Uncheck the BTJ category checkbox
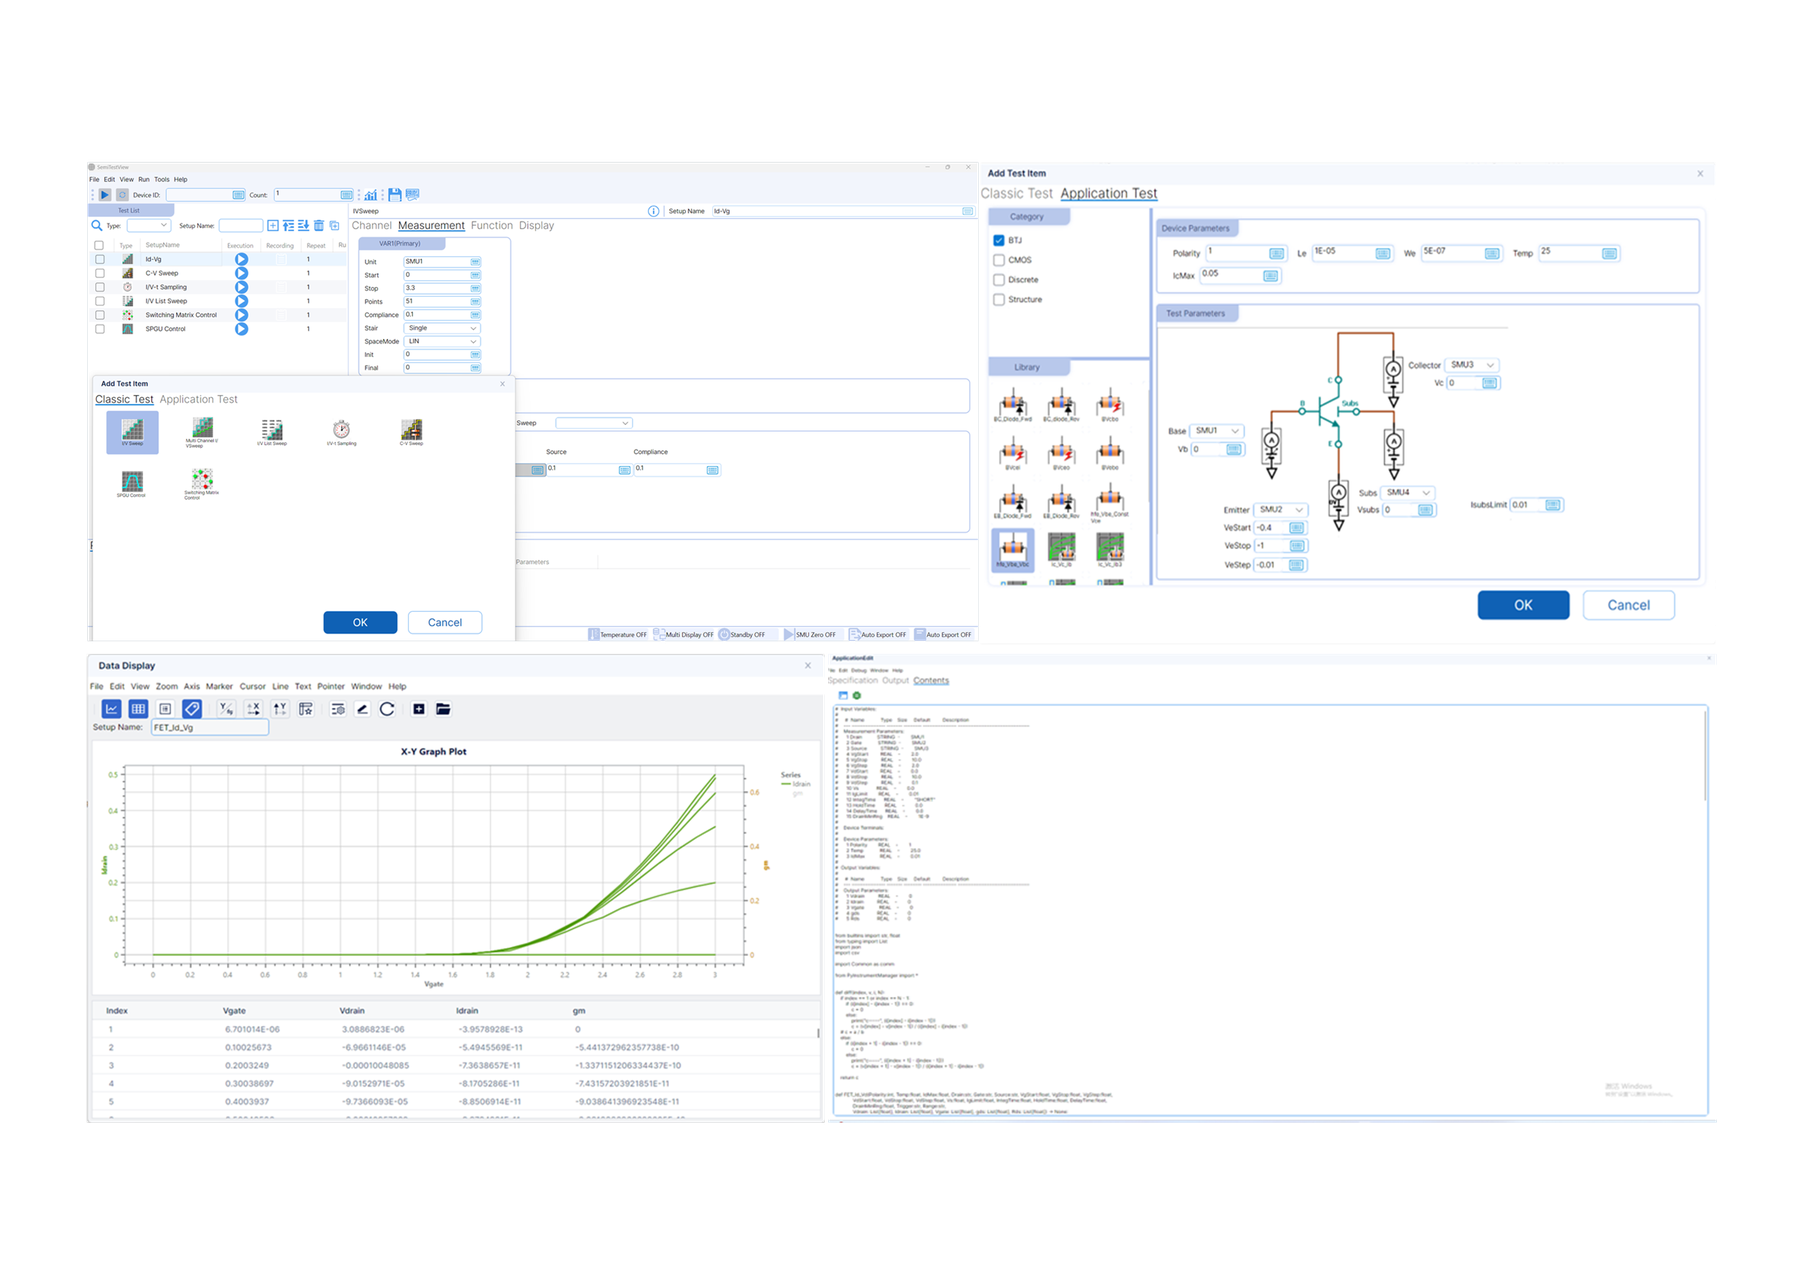Viewport: 1800px width, 1272px height. [x=999, y=240]
